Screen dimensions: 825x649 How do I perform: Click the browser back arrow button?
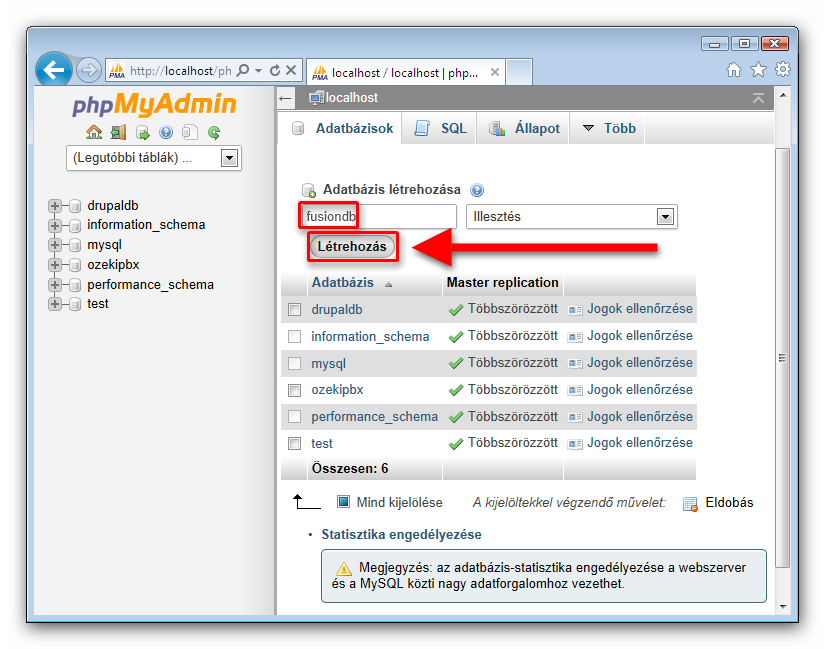54,70
